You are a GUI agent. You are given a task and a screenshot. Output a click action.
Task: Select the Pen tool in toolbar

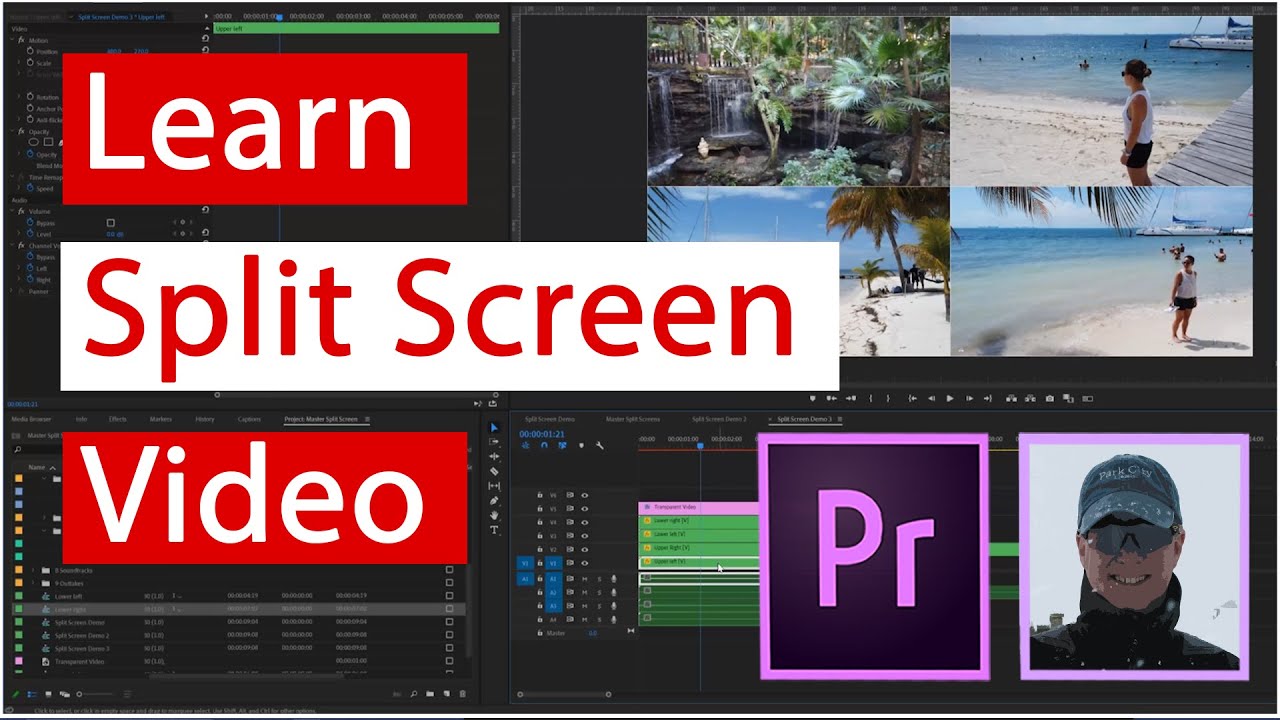pyautogui.click(x=494, y=500)
